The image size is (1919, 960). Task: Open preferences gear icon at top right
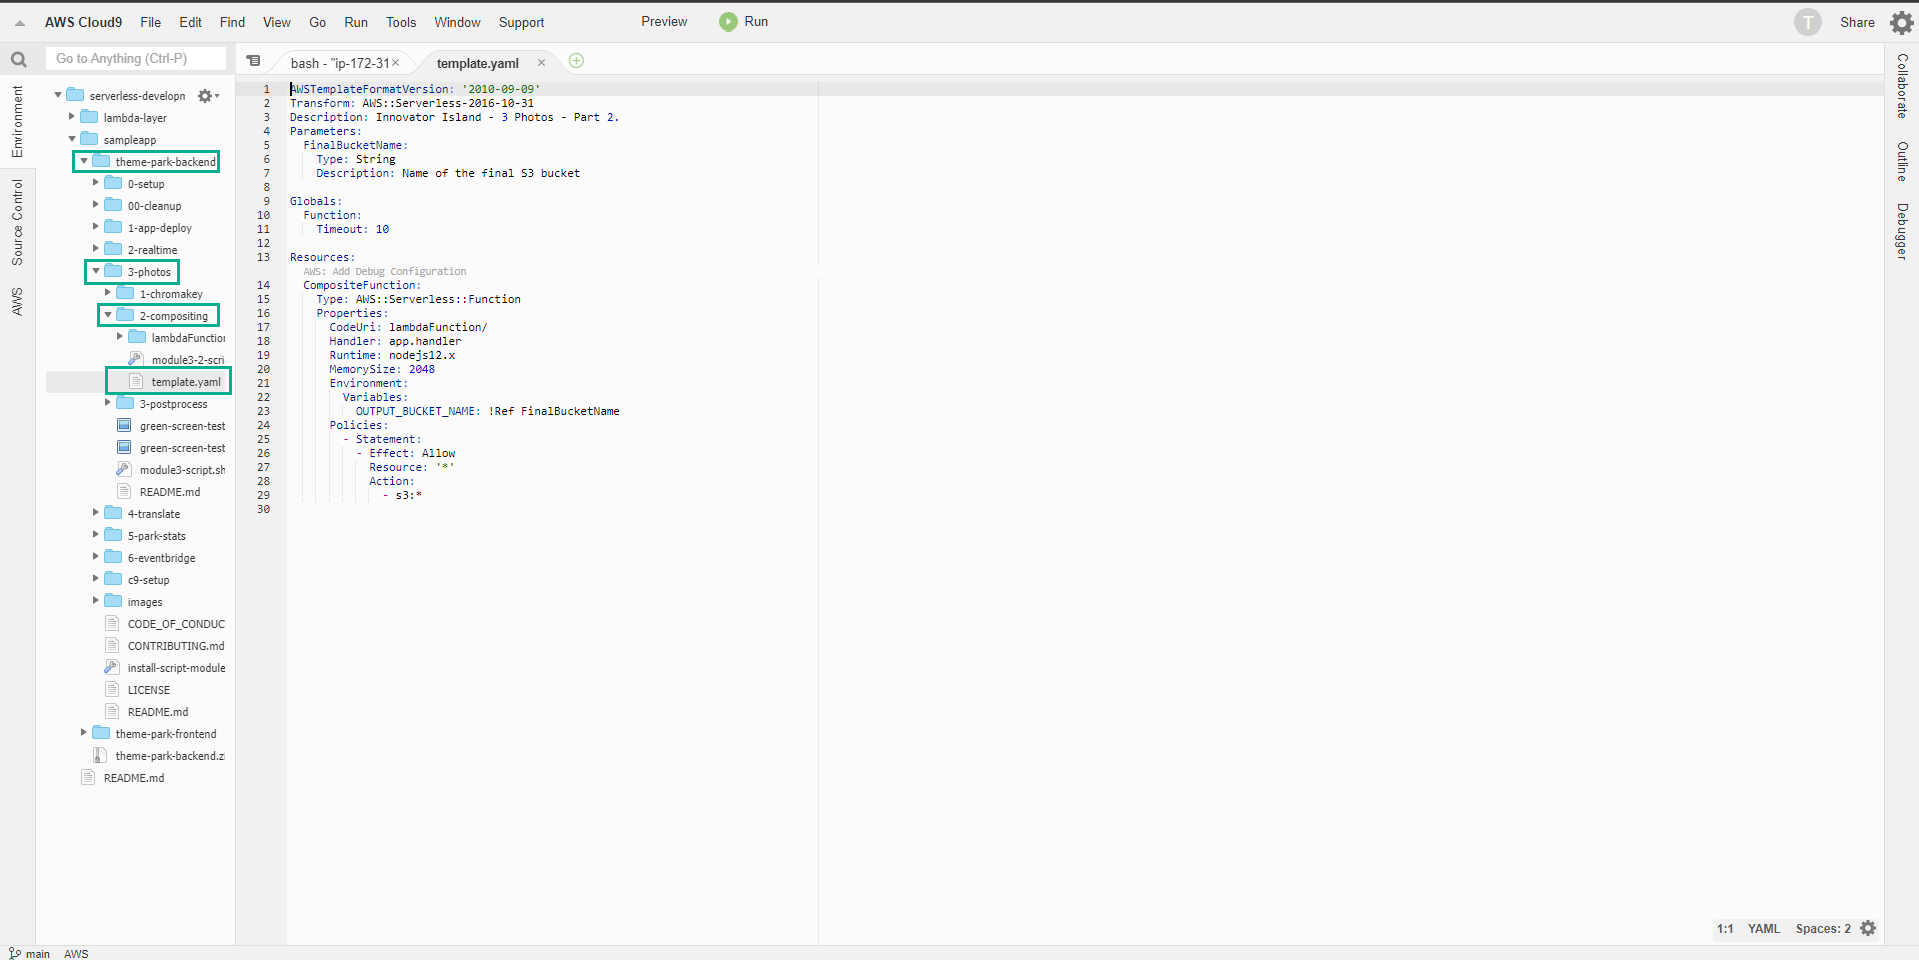pos(1901,22)
